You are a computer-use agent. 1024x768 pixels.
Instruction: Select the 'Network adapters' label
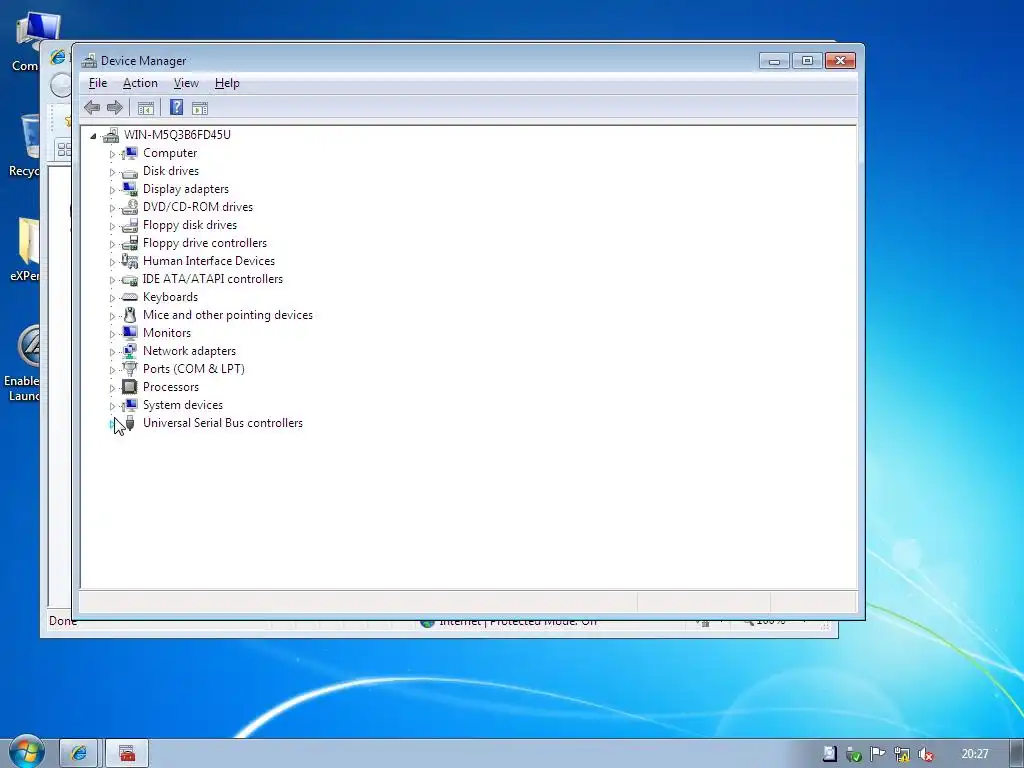click(x=189, y=351)
